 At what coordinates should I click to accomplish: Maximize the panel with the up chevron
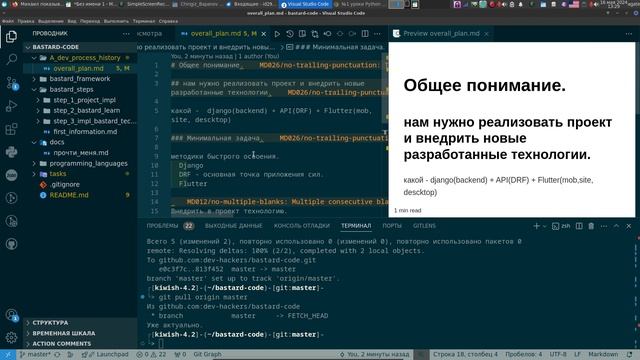click(x=616, y=226)
